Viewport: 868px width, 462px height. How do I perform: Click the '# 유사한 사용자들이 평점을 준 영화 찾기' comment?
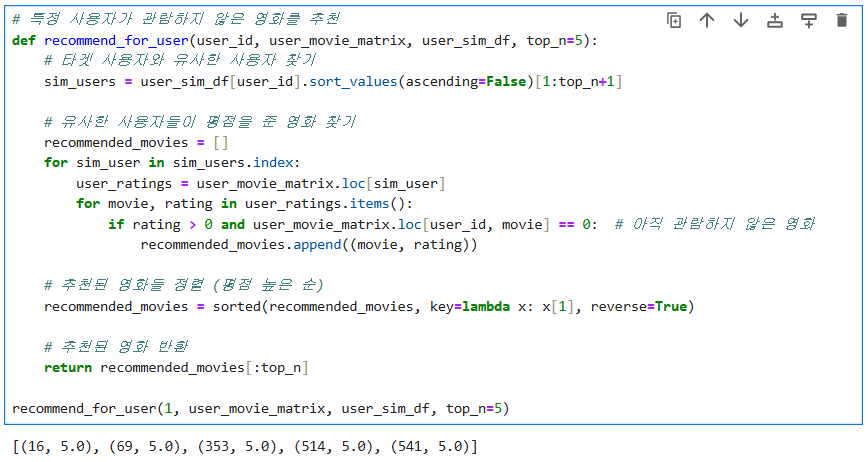tap(200, 122)
